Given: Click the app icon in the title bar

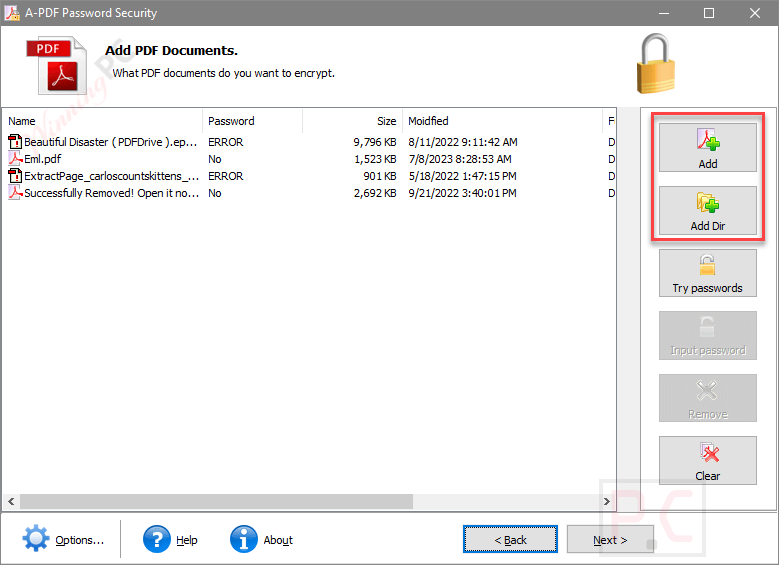Looking at the screenshot, I should click(12, 12).
